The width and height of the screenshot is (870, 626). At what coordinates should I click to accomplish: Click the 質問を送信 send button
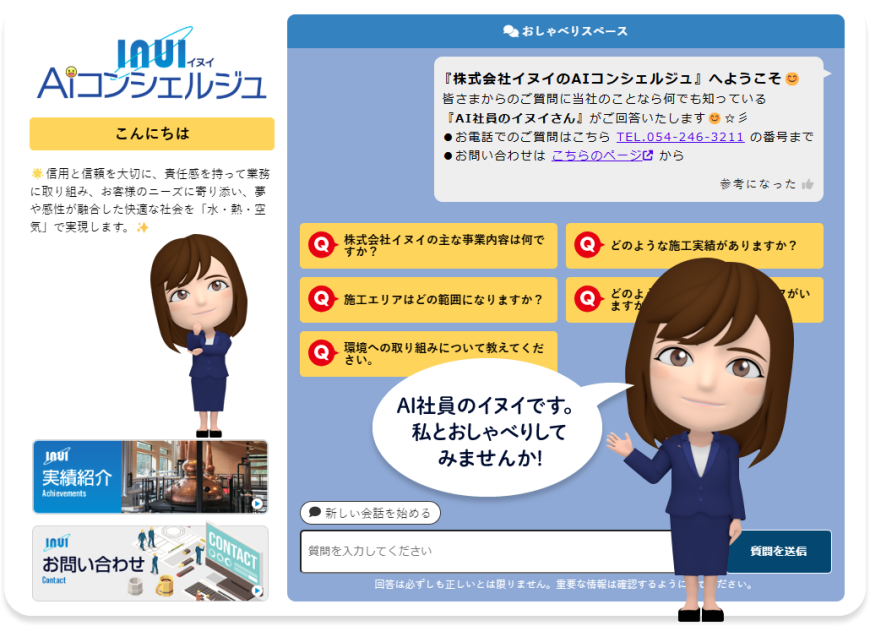coord(778,551)
